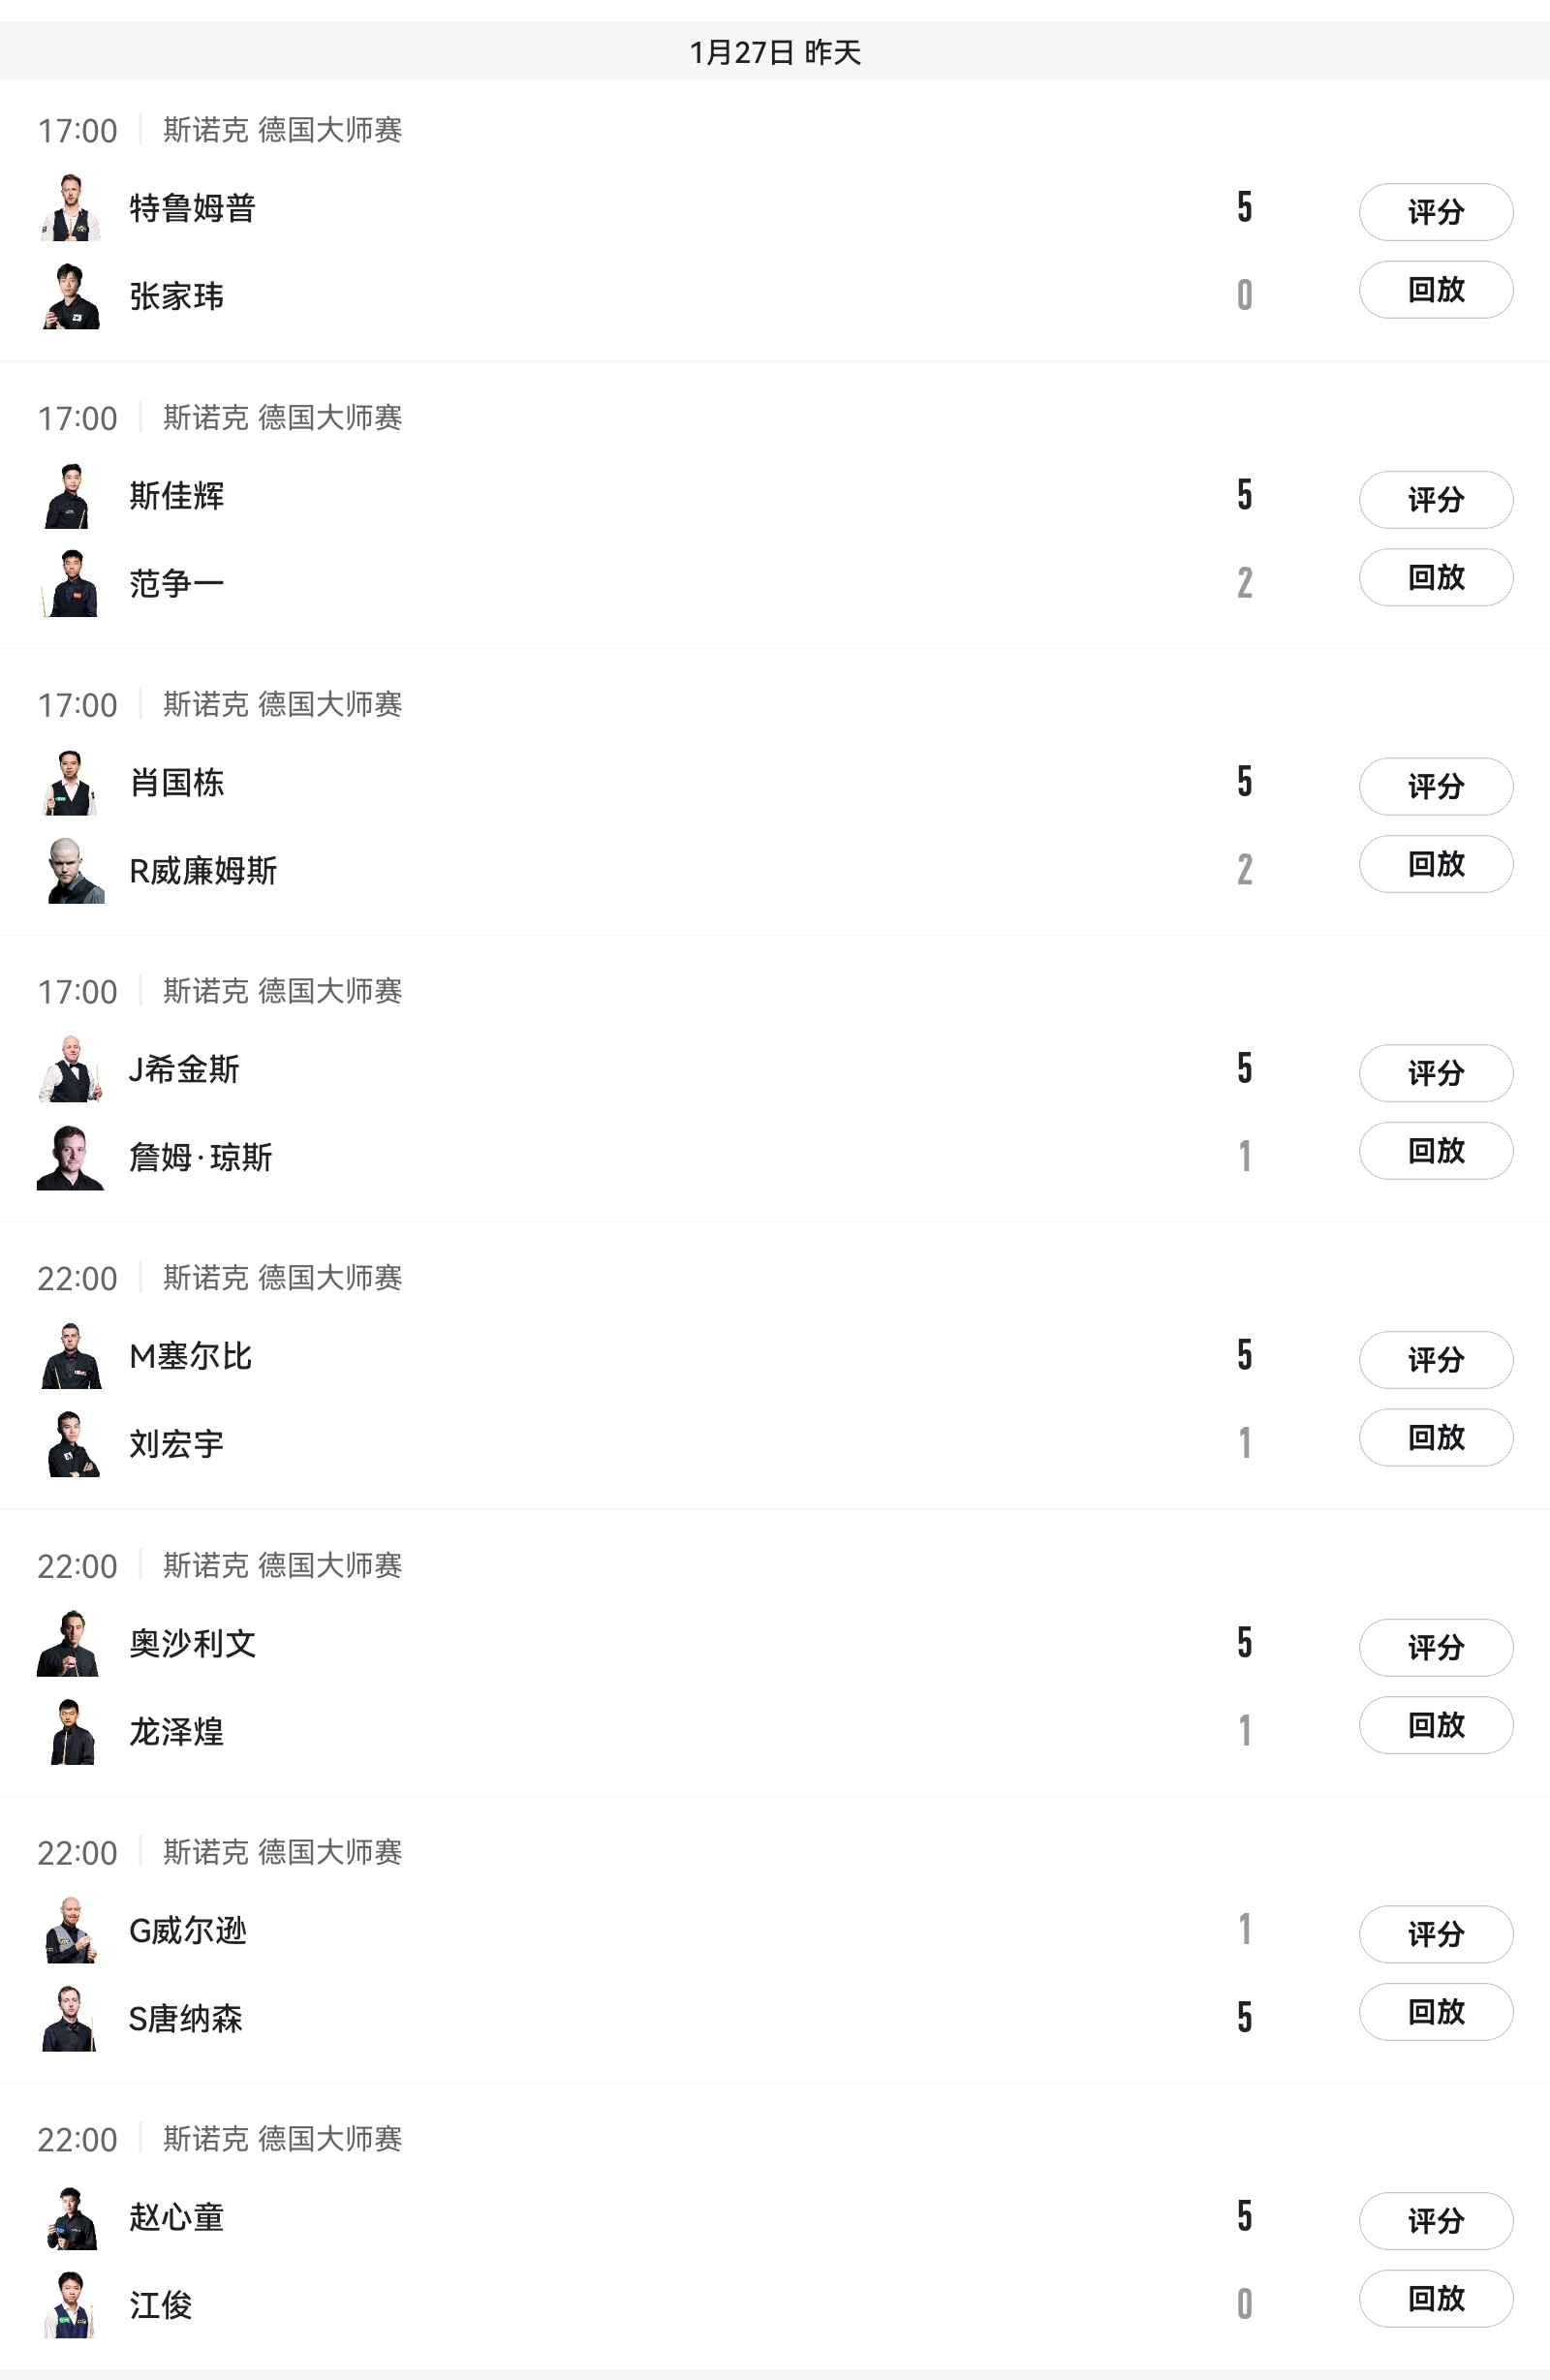1550x2380 pixels.
Task: Click the 1月27日 昨天 date header
Action: tap(775, 52)
